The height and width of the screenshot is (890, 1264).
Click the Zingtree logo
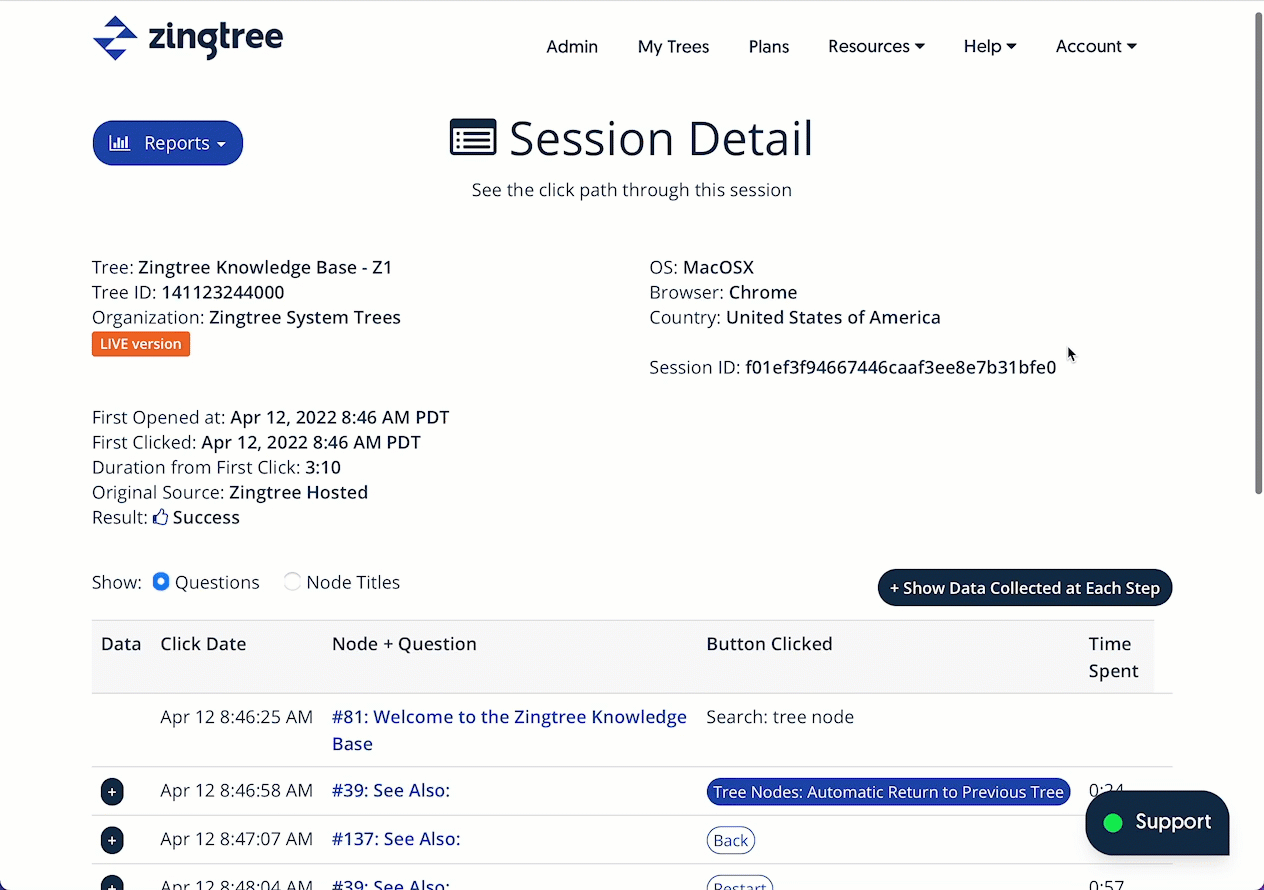(x=188, y=38)
